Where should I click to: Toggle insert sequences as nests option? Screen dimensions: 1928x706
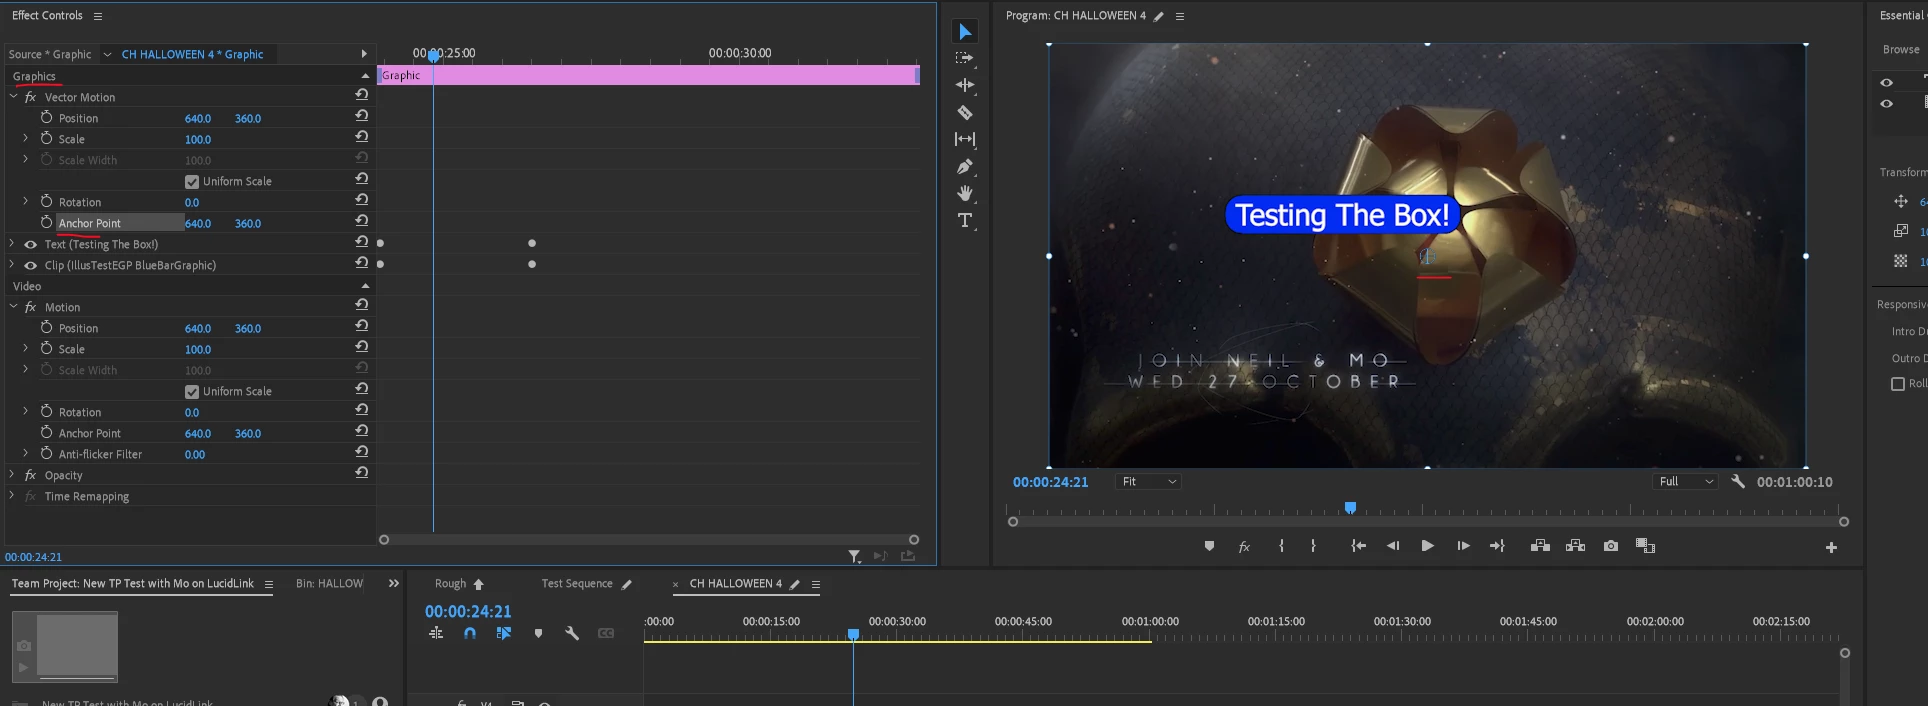(436, 633)
